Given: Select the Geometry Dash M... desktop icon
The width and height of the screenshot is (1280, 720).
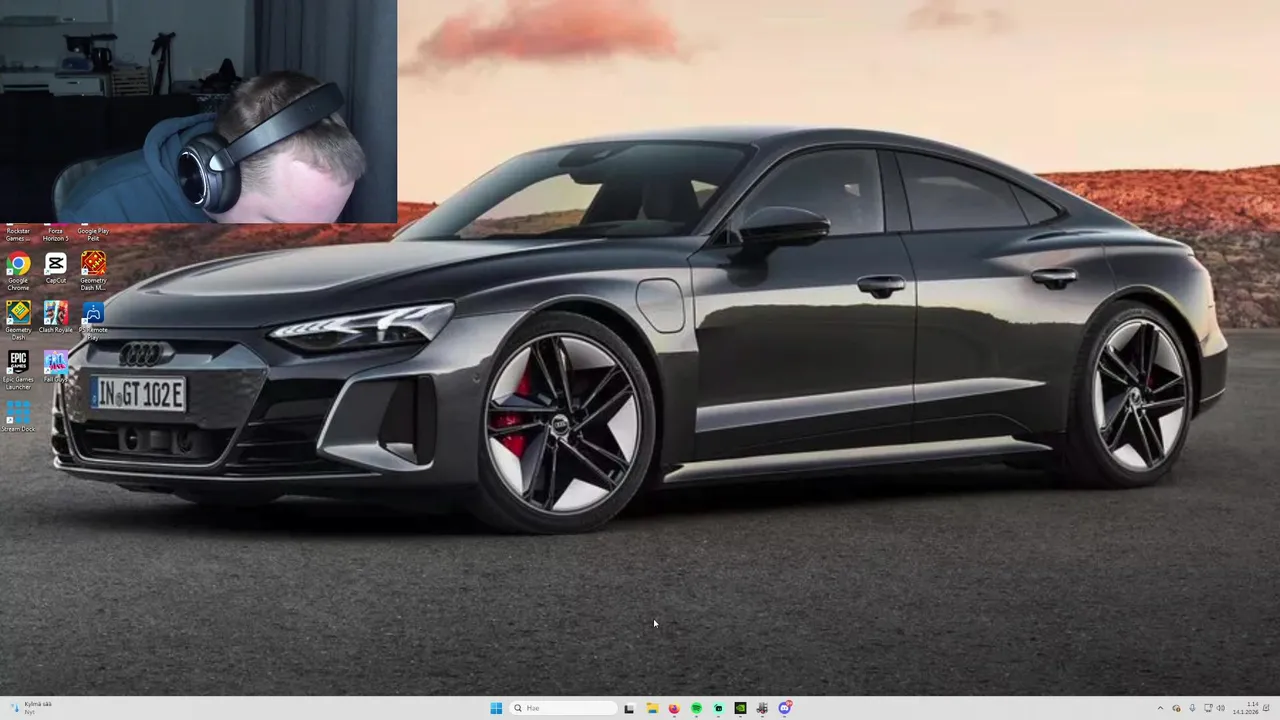Looking at the screenshot, I should click(93, 270).
